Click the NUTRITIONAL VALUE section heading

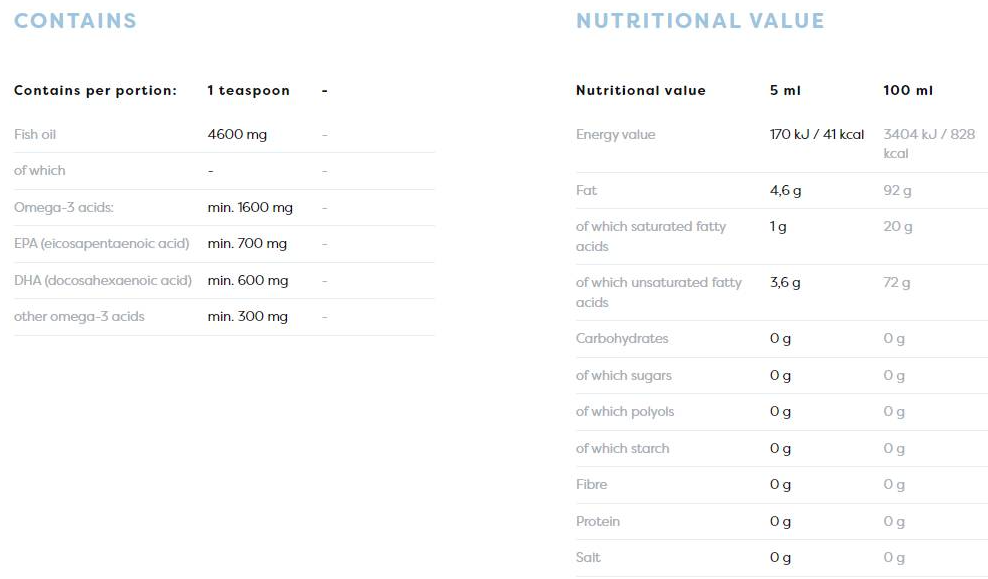[700, 21]
